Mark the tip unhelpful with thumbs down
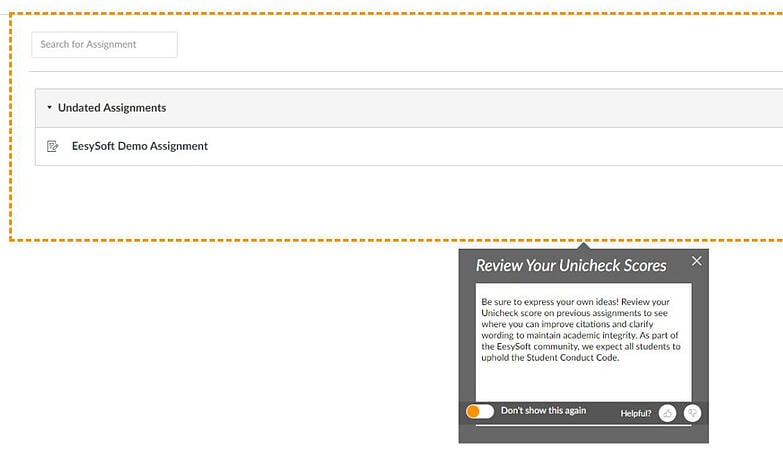The image size is (783, 449). pos(693,413)
